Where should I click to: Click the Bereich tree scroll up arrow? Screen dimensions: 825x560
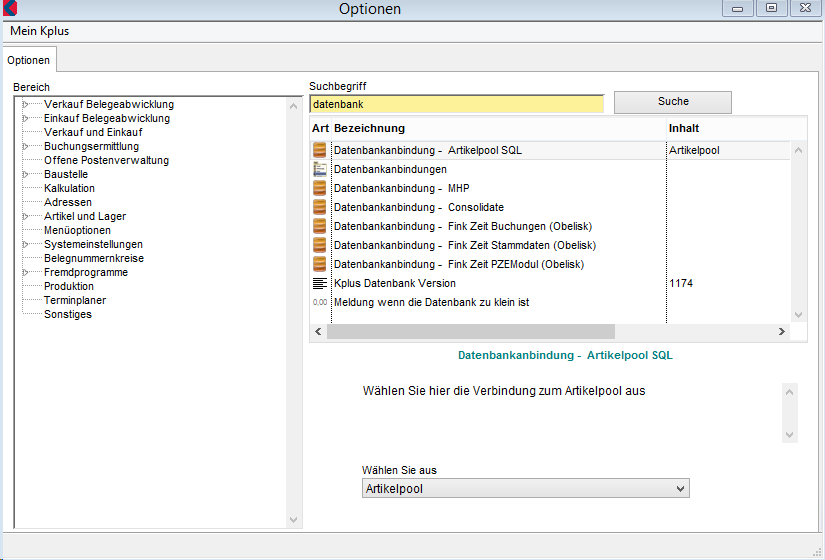[x=294, y=106]
